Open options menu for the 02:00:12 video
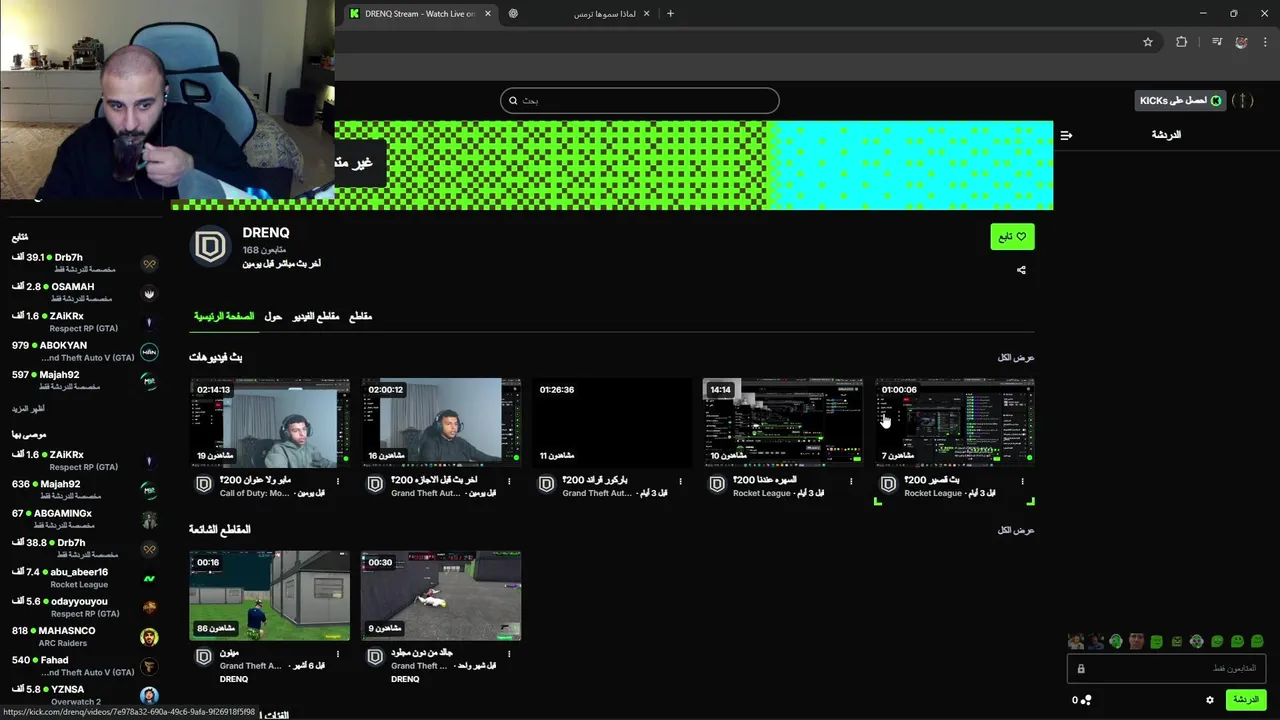The image size is (1280, 720). (x=509, y=481)
